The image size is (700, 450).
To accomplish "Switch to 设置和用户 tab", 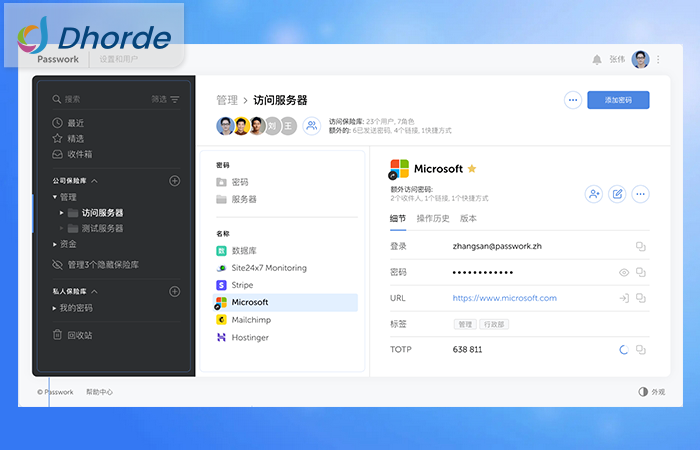I will coord(118,59).
